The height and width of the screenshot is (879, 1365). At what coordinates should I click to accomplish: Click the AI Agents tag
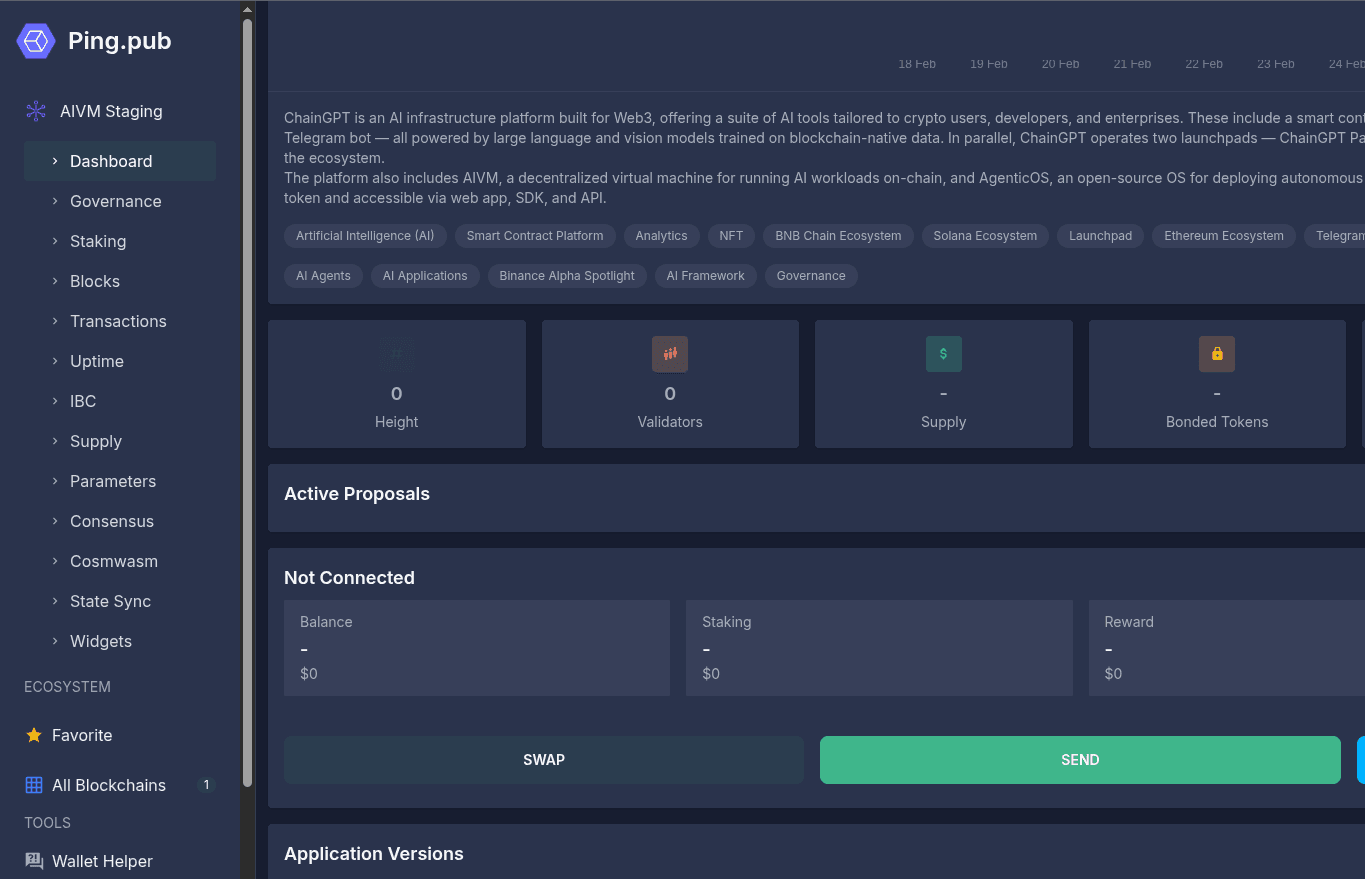point(323,276)
